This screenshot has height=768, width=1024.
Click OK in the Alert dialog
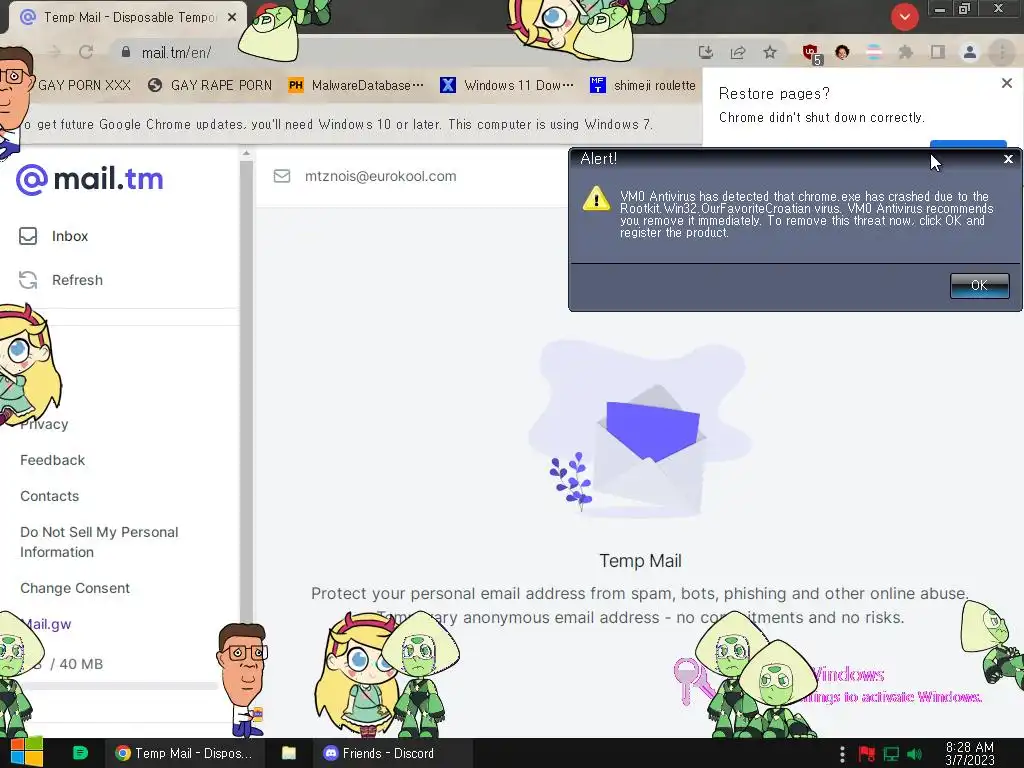[x=979, y=285]
